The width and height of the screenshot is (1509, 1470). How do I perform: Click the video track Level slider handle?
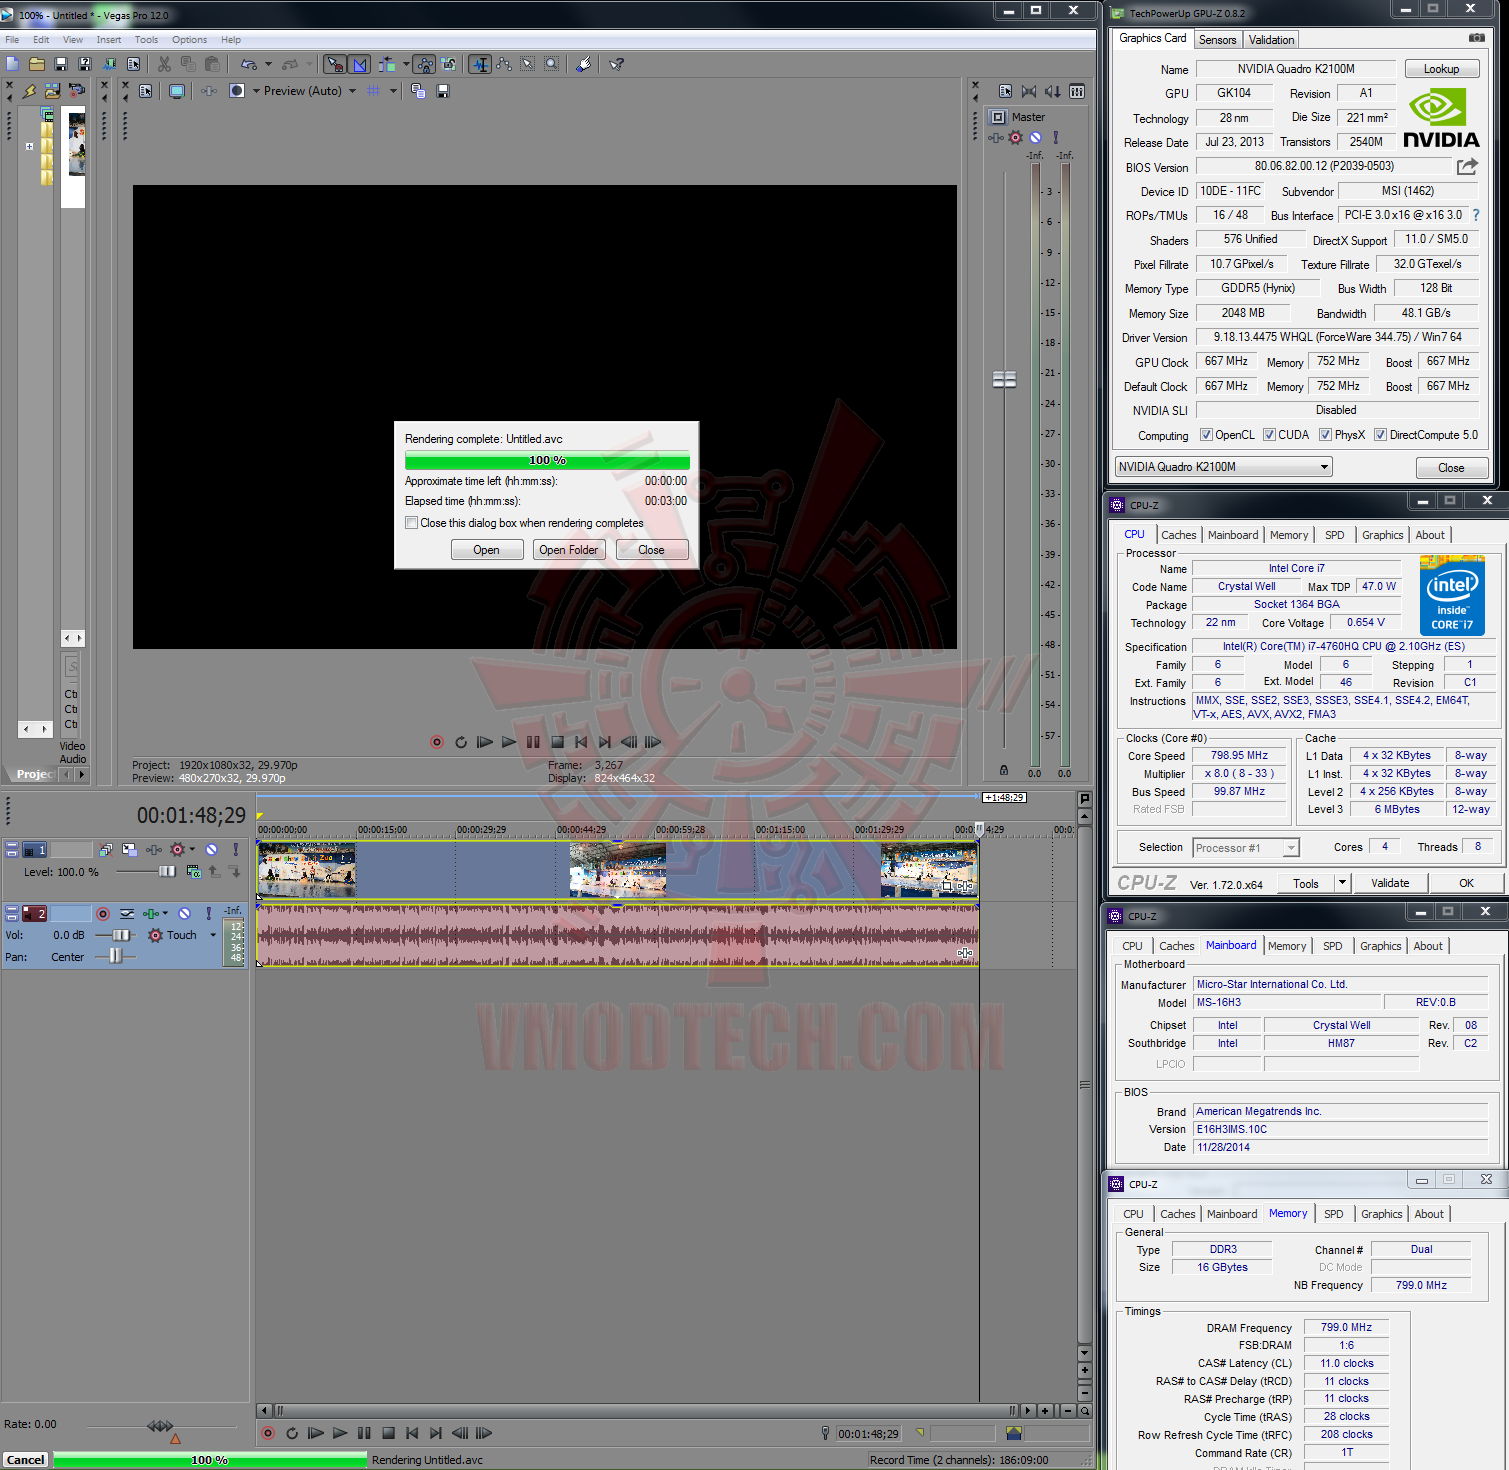coord(167,872)
